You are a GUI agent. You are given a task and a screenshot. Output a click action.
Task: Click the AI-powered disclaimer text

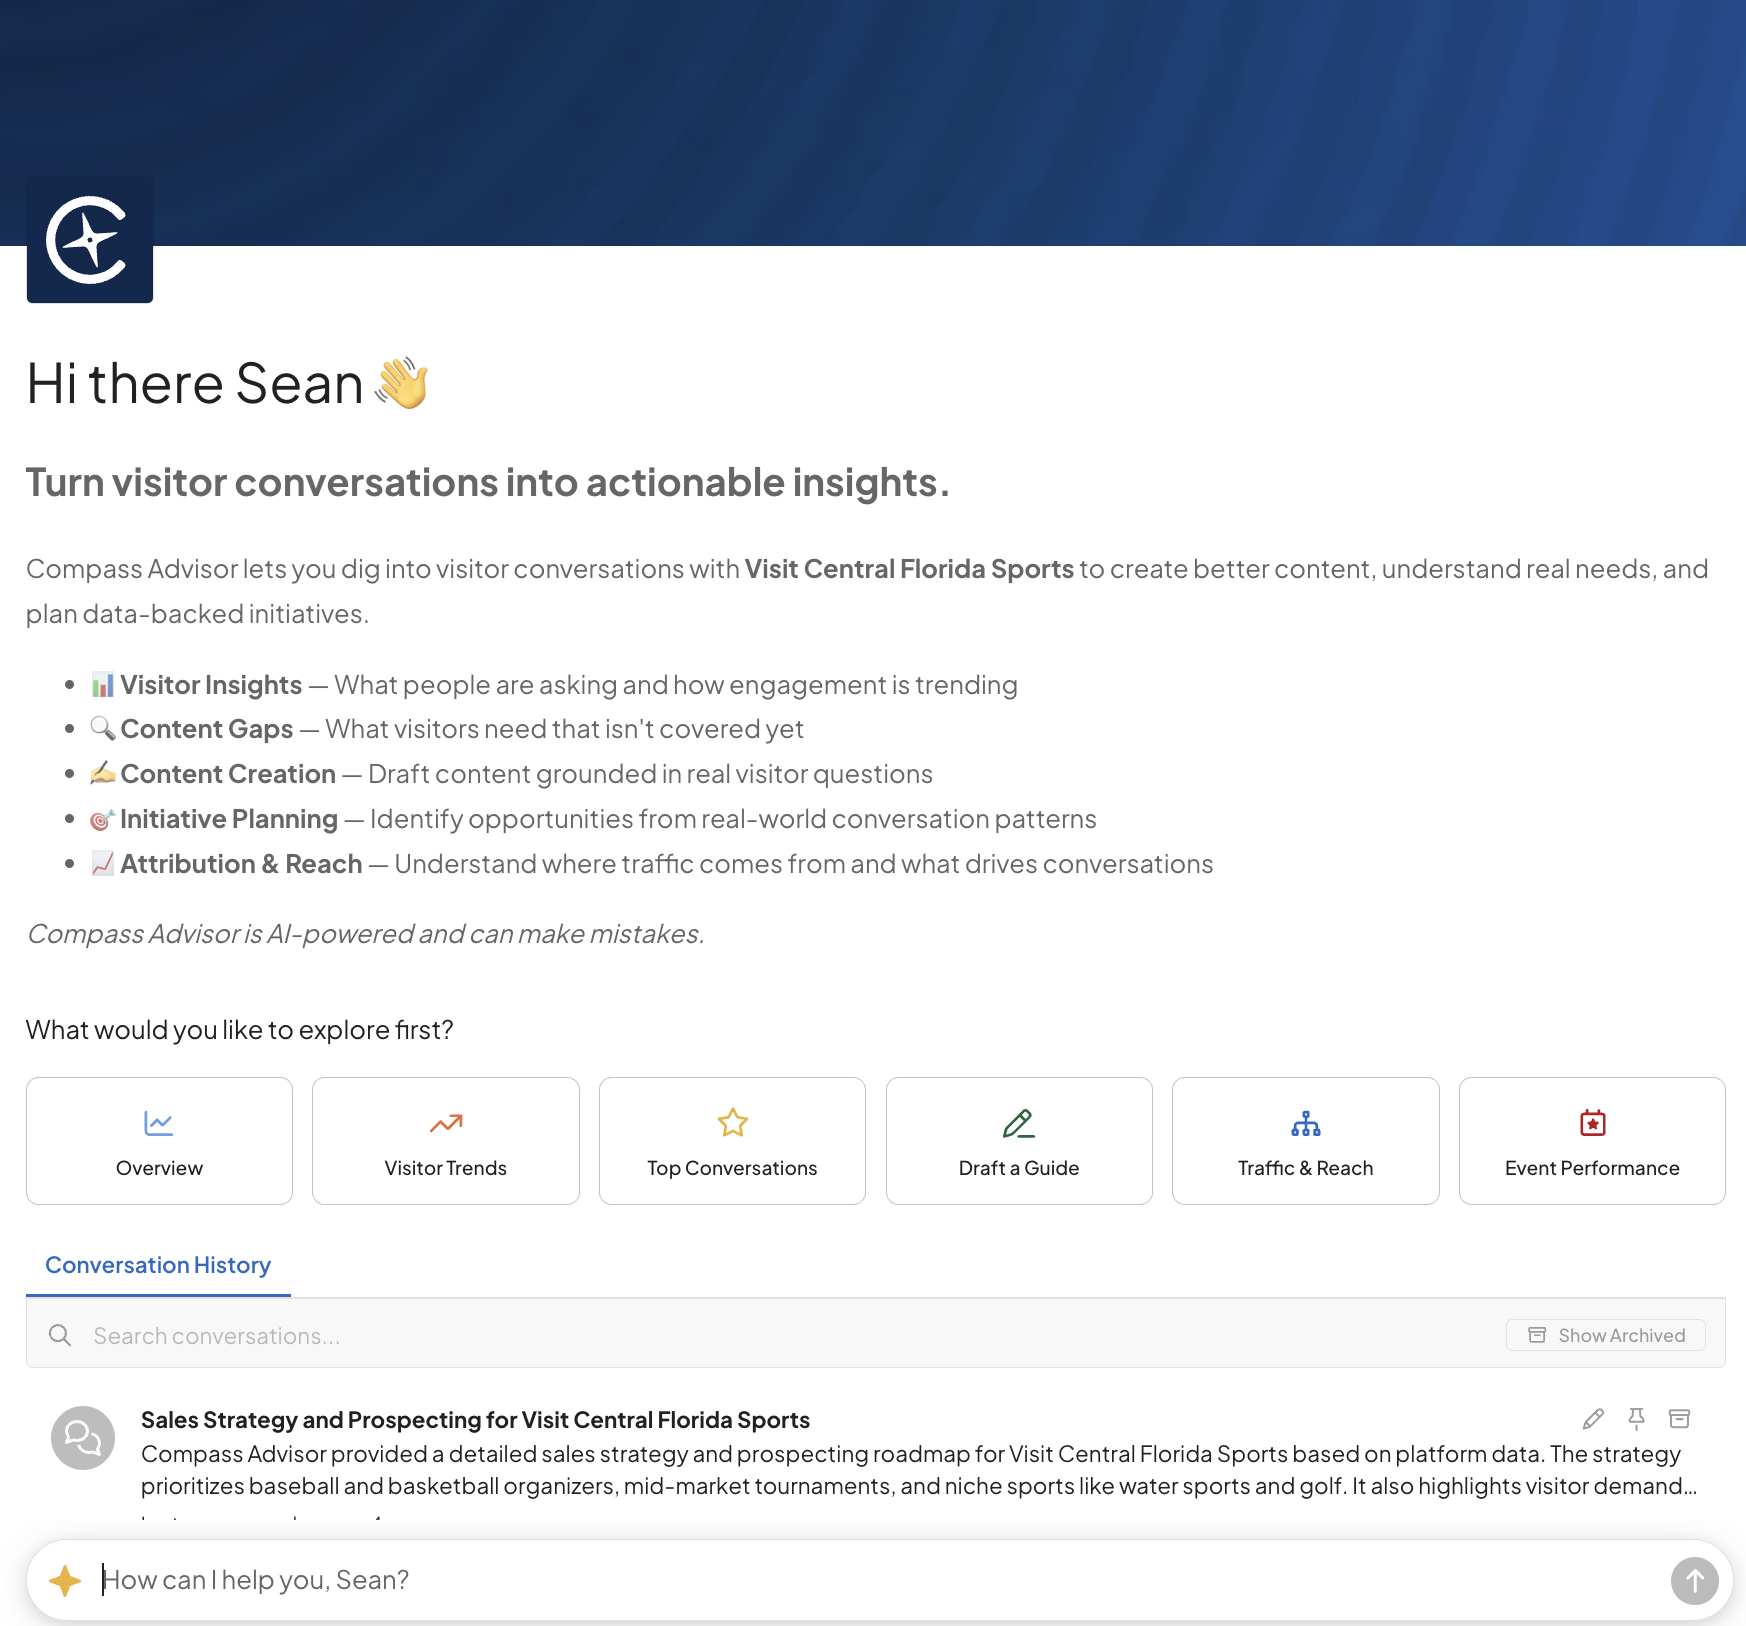(365, 934)
